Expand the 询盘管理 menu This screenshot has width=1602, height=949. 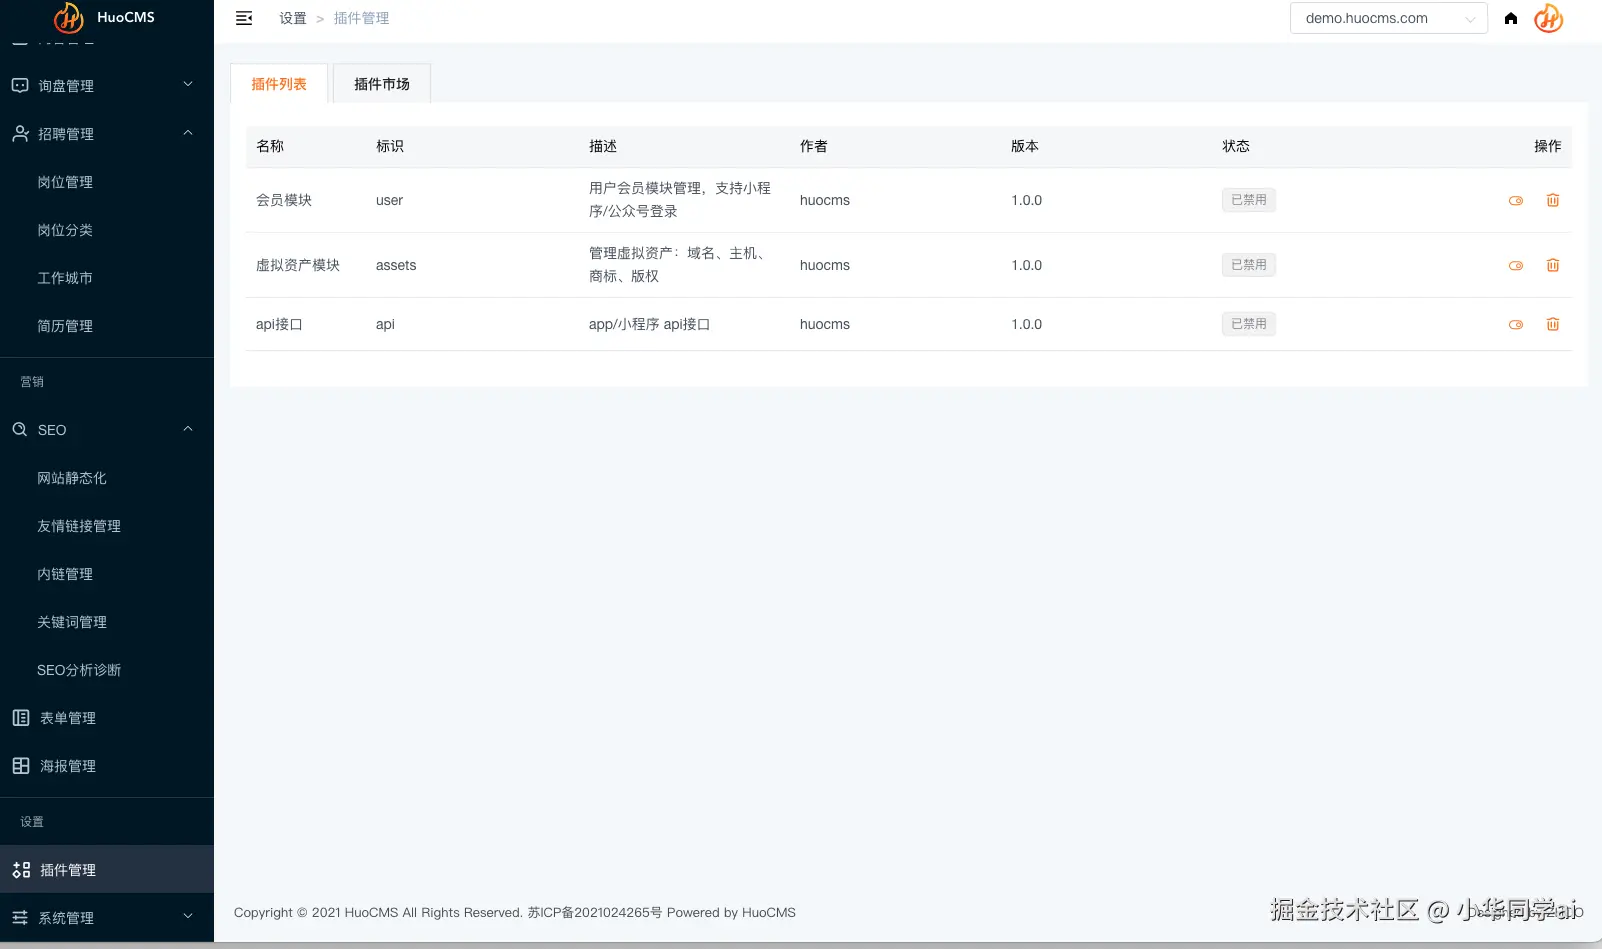107,86
